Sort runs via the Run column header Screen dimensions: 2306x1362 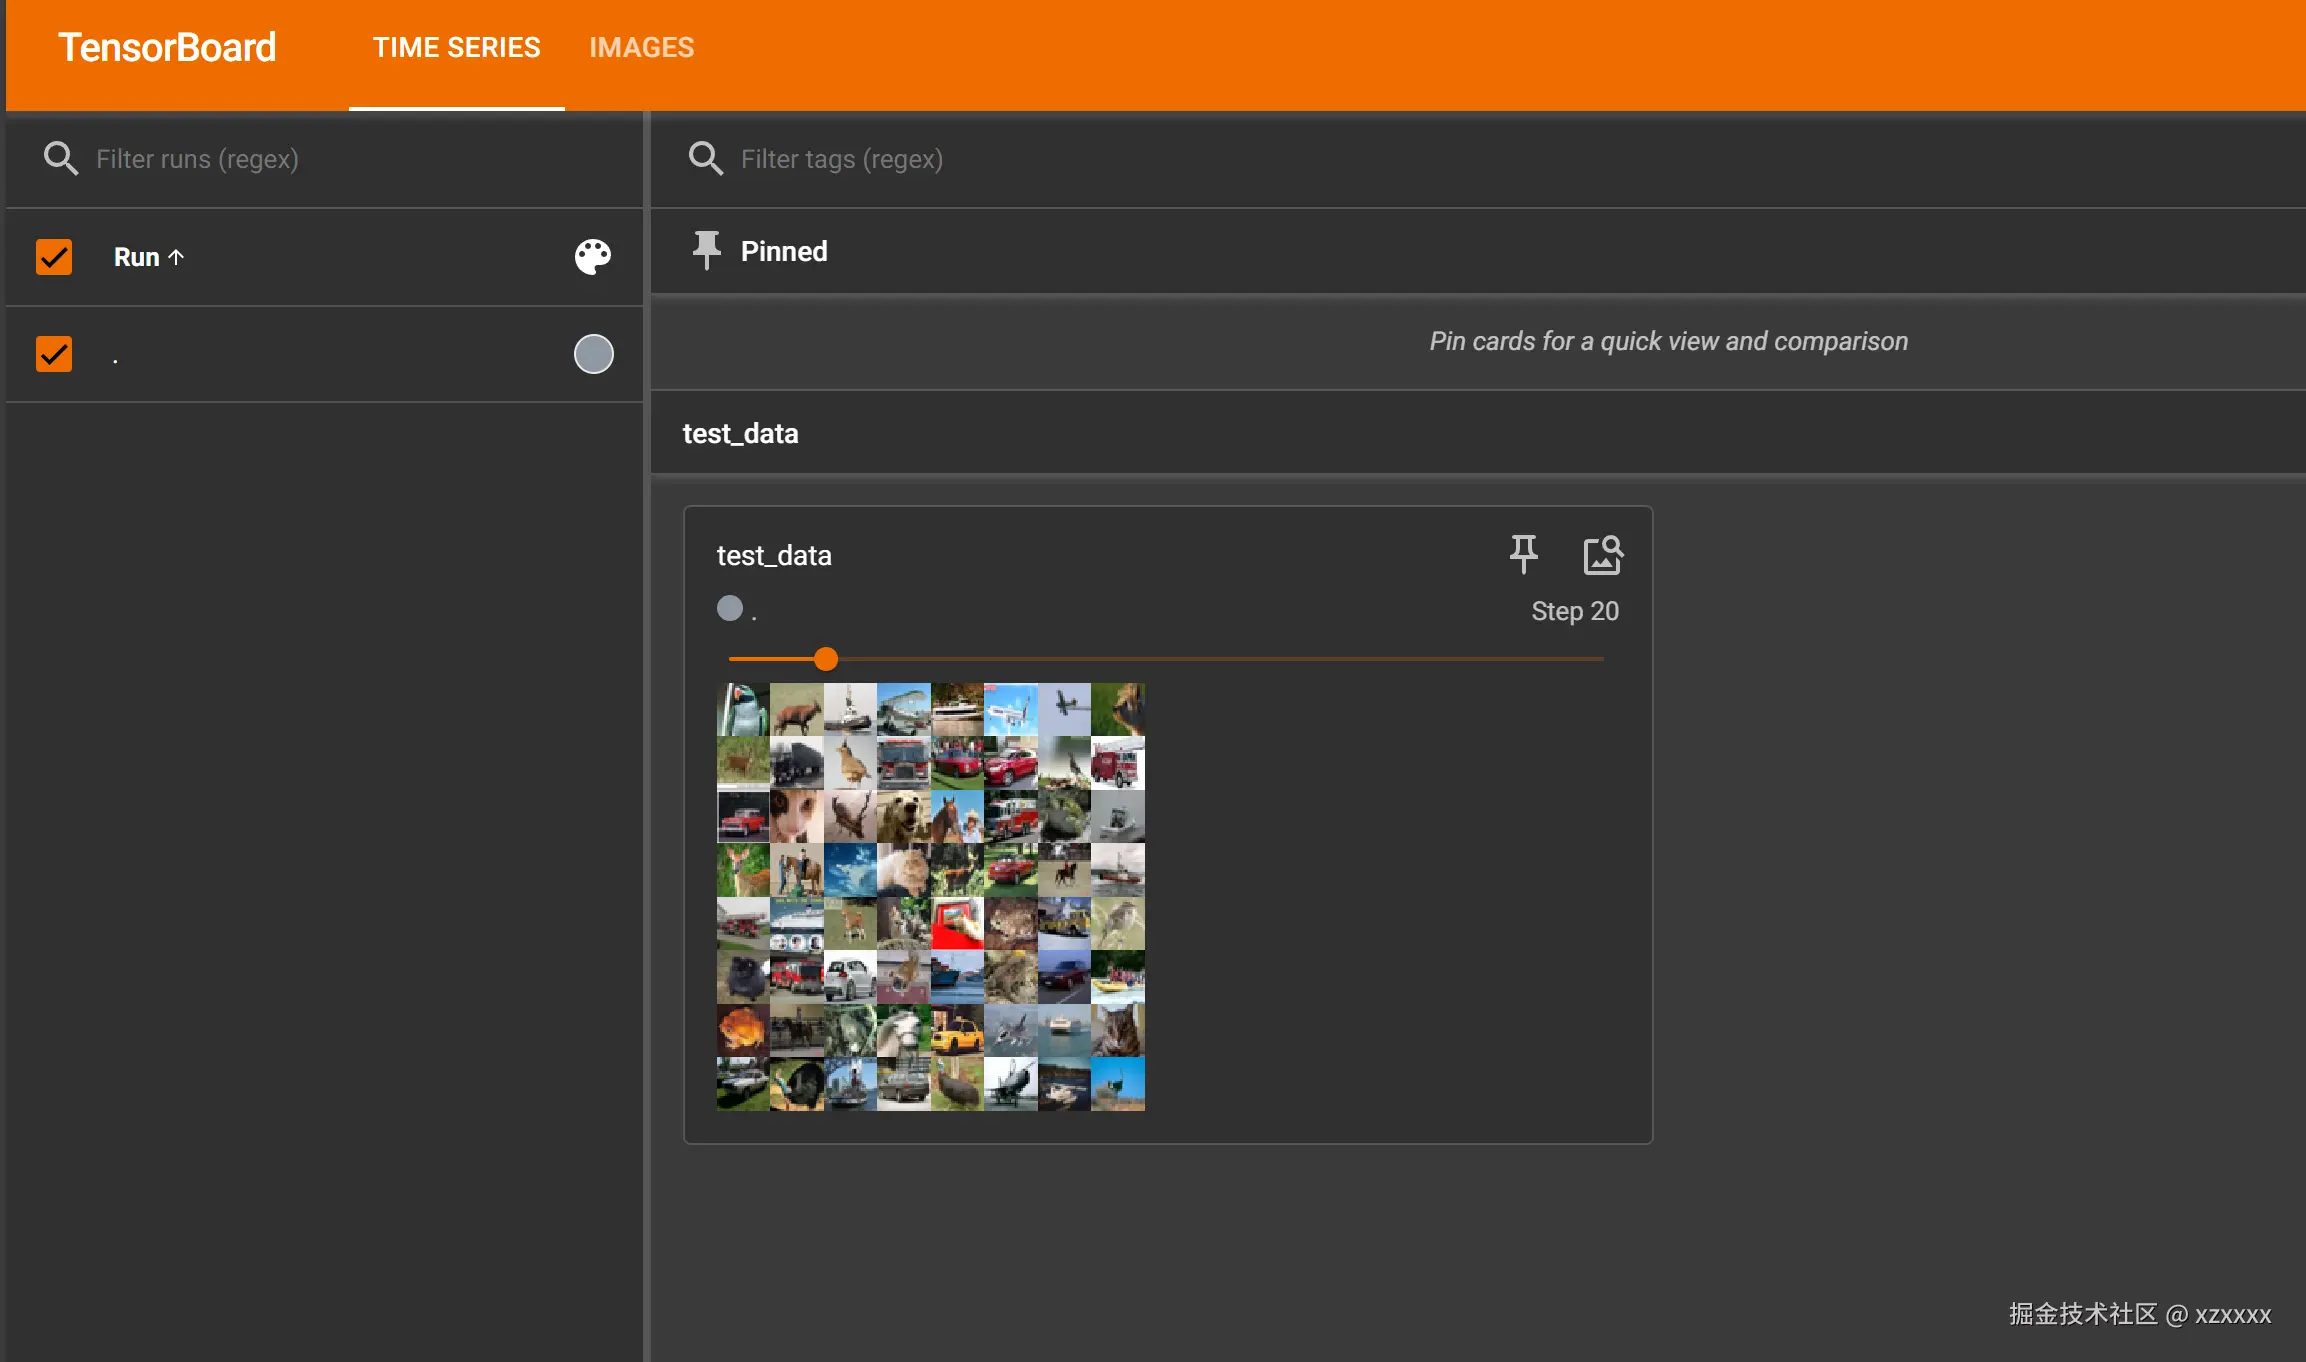click(149, 257)
